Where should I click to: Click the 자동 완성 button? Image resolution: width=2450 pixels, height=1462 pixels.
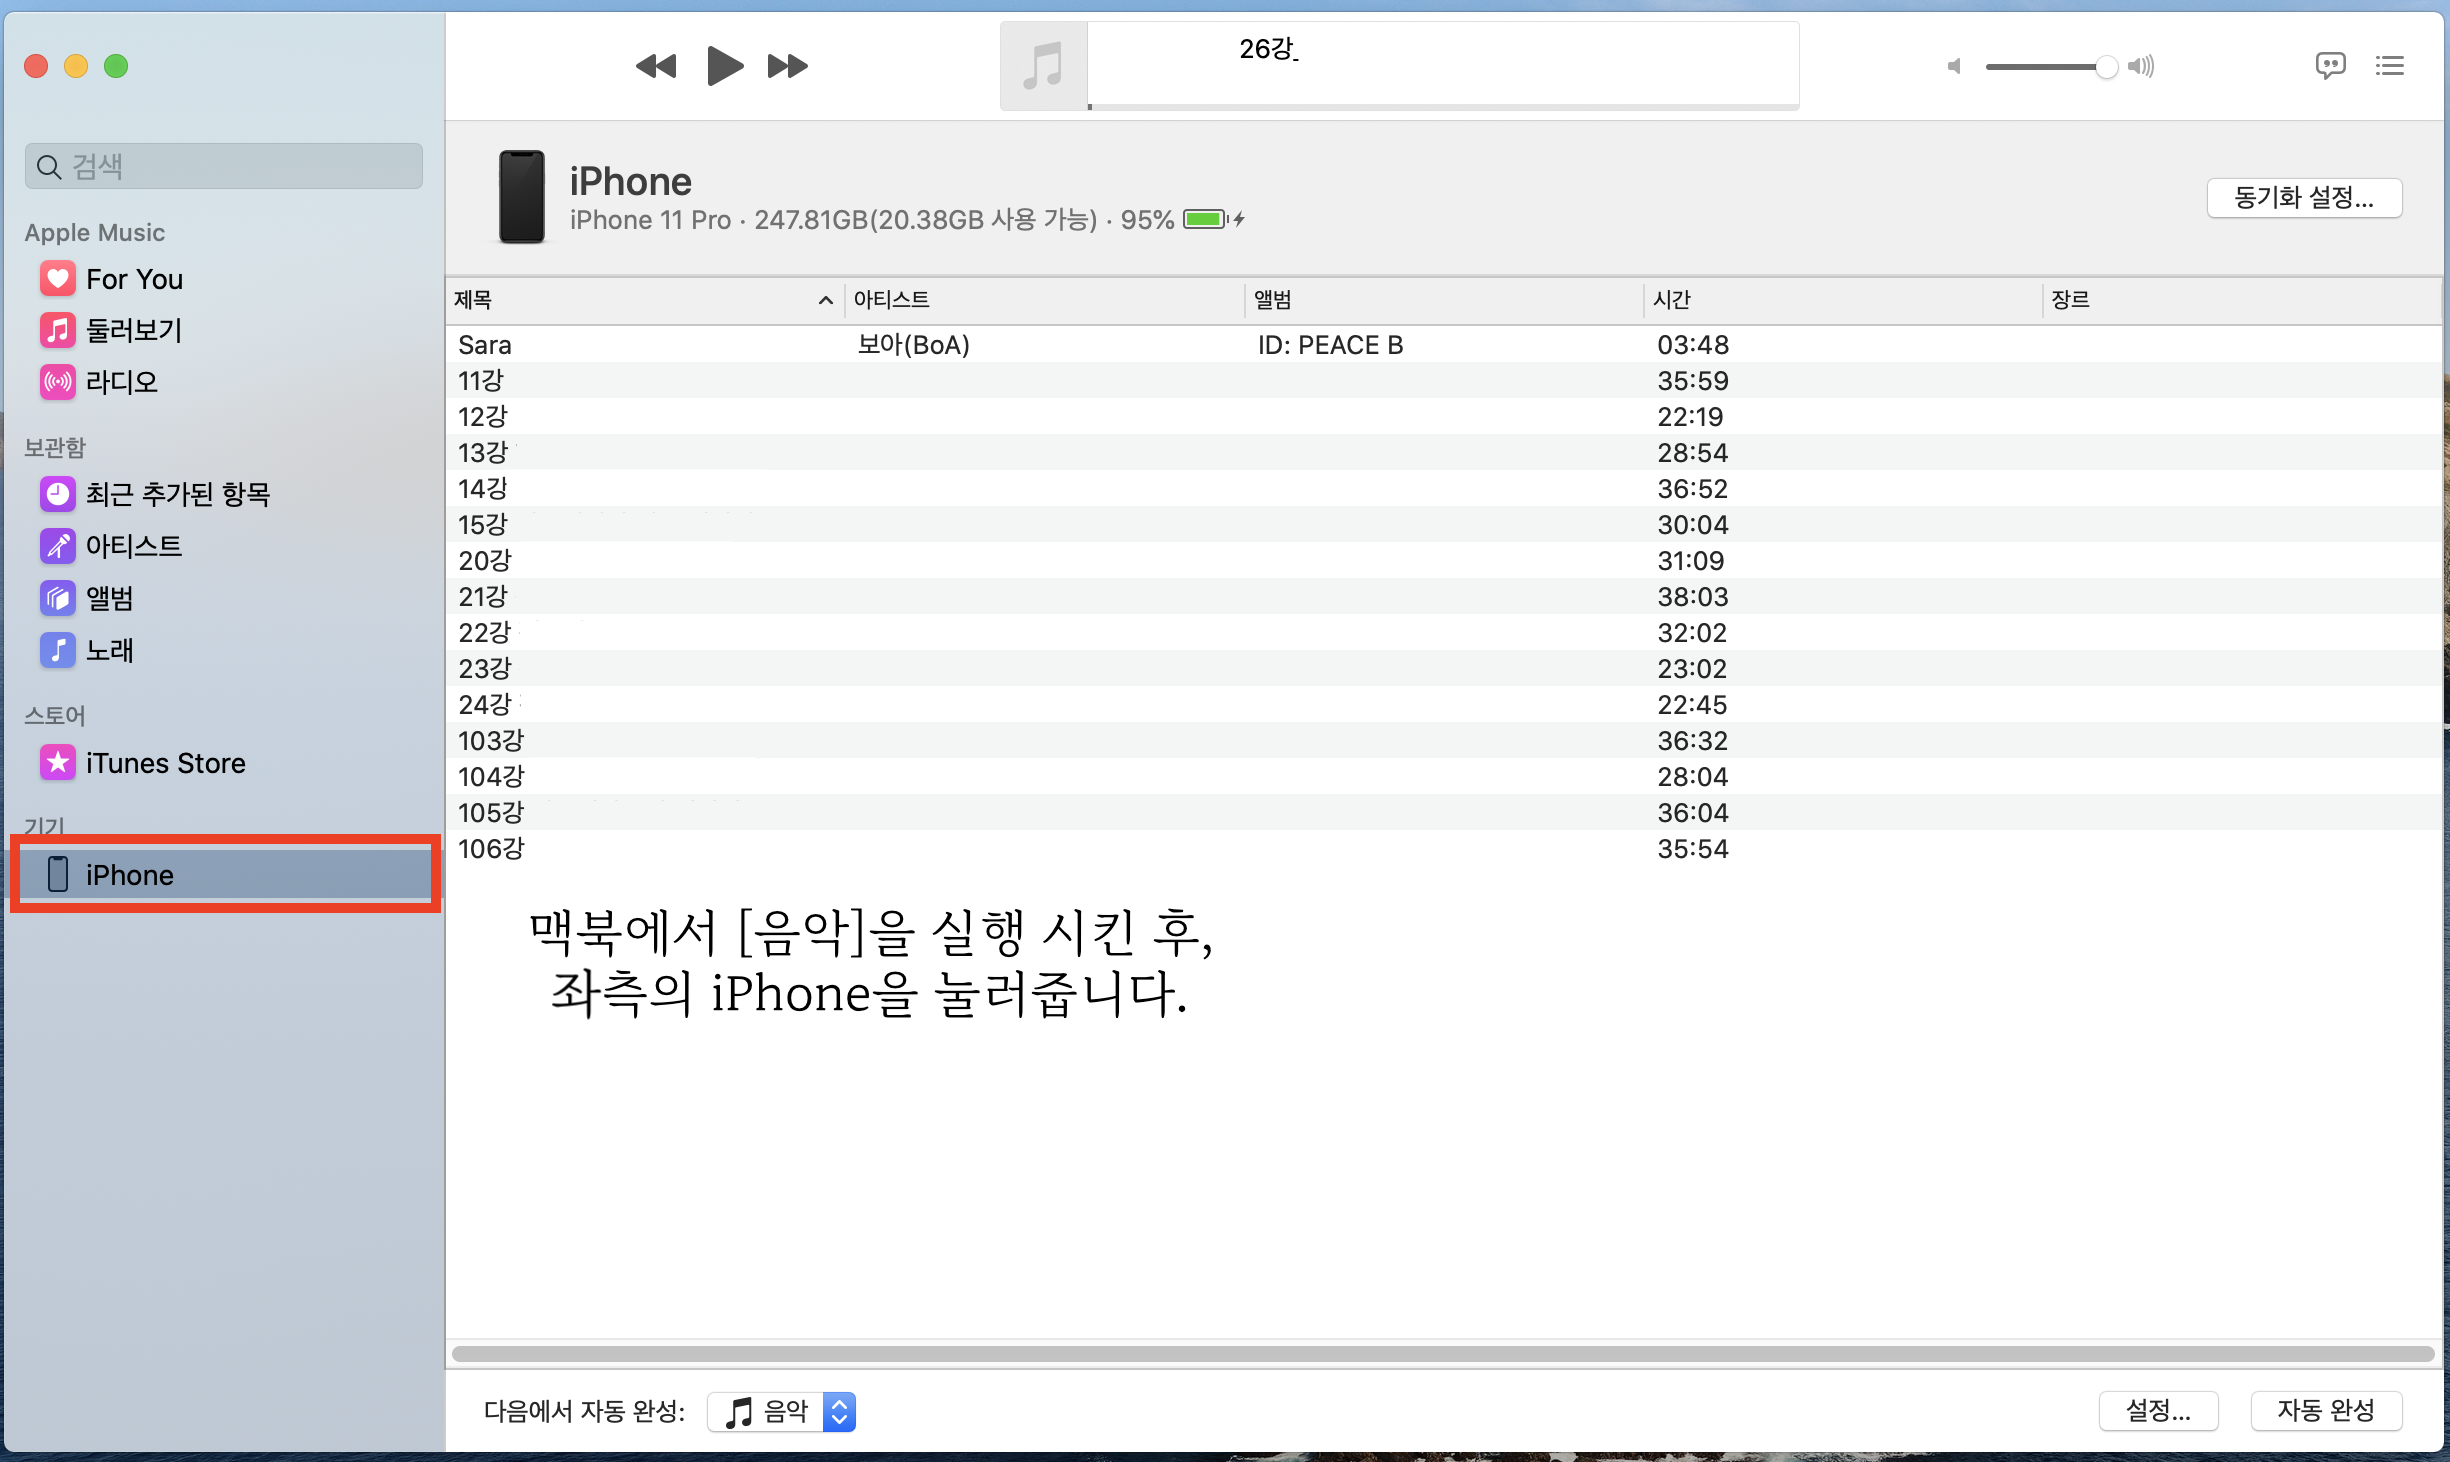click(2325, 1410)
